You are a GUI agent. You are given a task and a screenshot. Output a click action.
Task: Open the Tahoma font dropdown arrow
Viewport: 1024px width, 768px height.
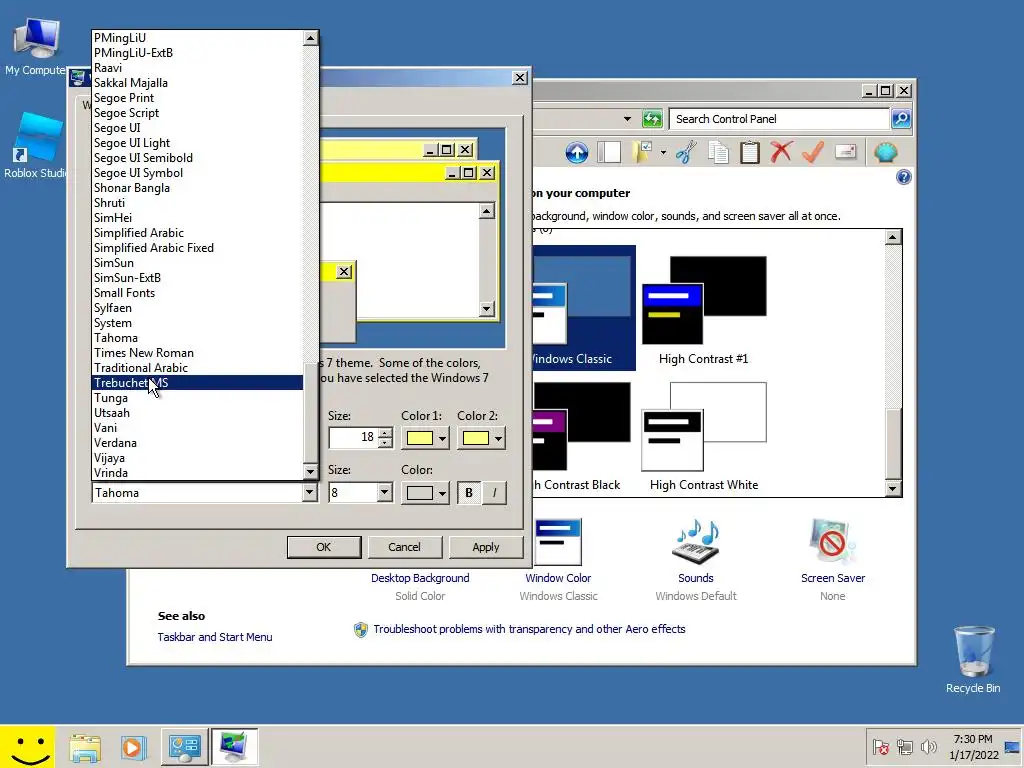(x=310, y=493)
